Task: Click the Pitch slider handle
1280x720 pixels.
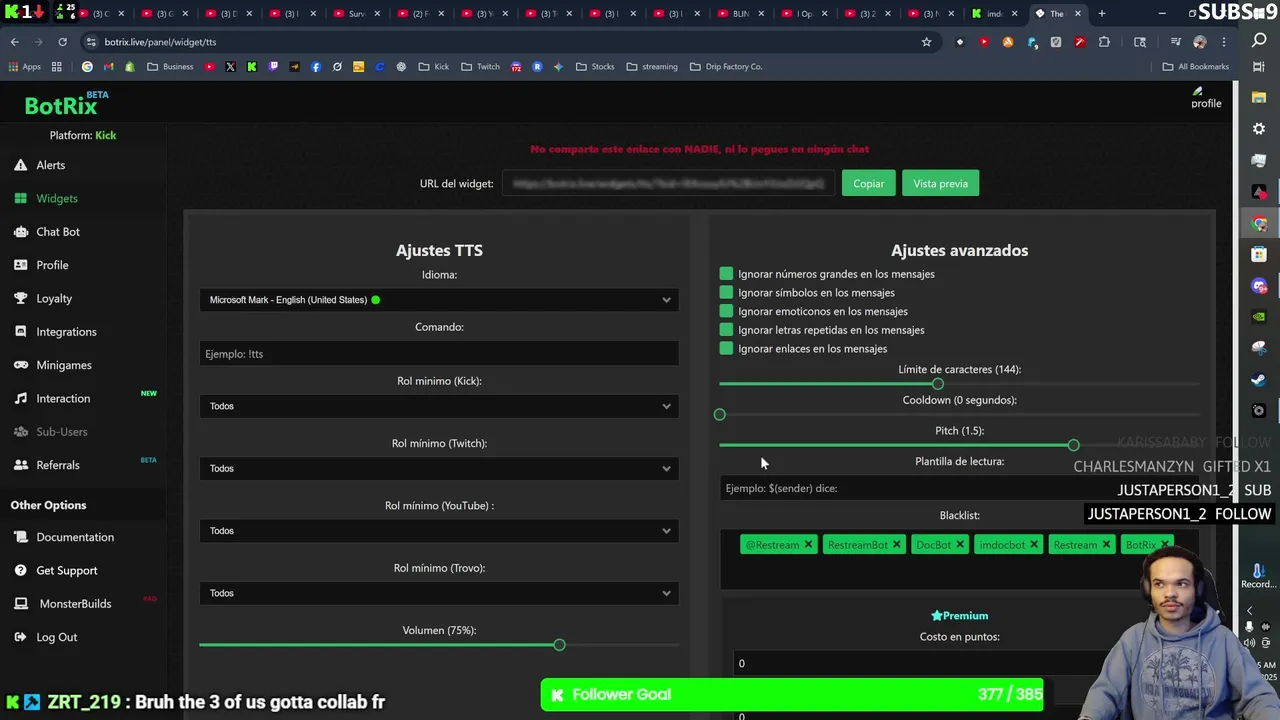Action: pyautogui.click(x=1073, y=445)
